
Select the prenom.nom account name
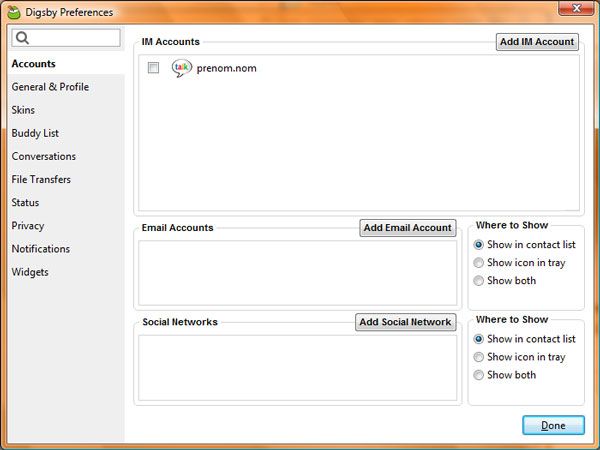227,68
